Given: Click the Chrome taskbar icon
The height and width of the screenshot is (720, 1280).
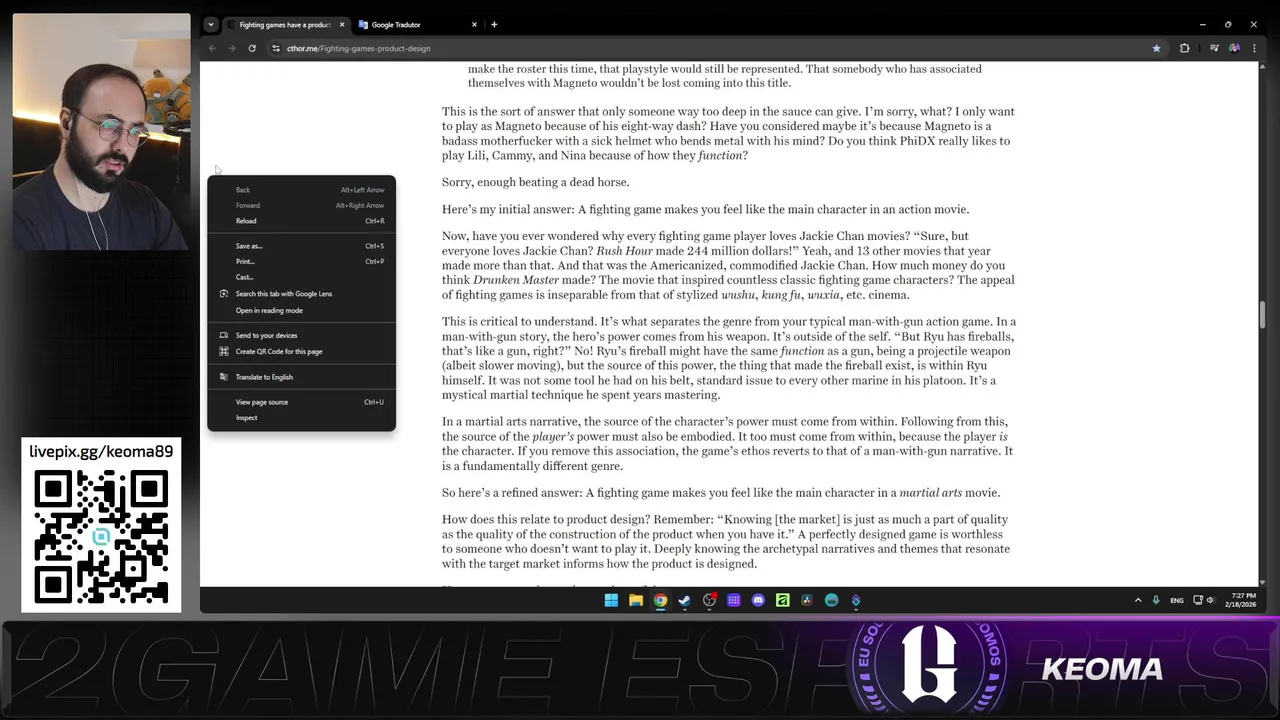Looking at the screenshot, I should (660, 600).
